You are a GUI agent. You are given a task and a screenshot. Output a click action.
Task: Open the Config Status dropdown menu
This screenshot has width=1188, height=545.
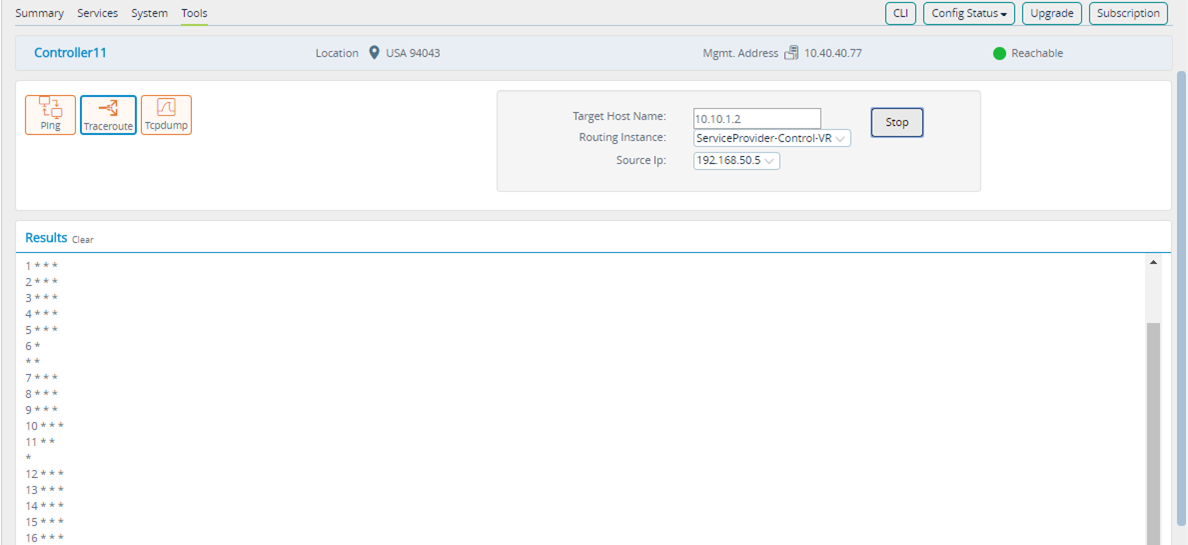point(968,14)
